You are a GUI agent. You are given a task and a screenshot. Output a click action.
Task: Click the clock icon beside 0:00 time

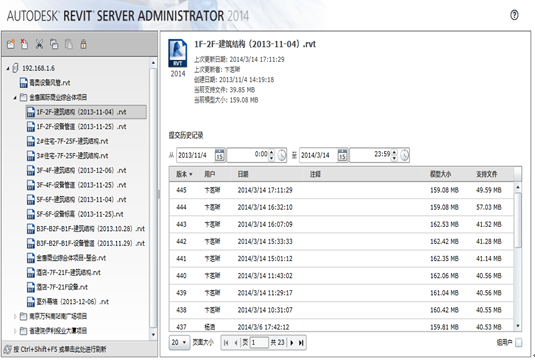pos(281,155)
